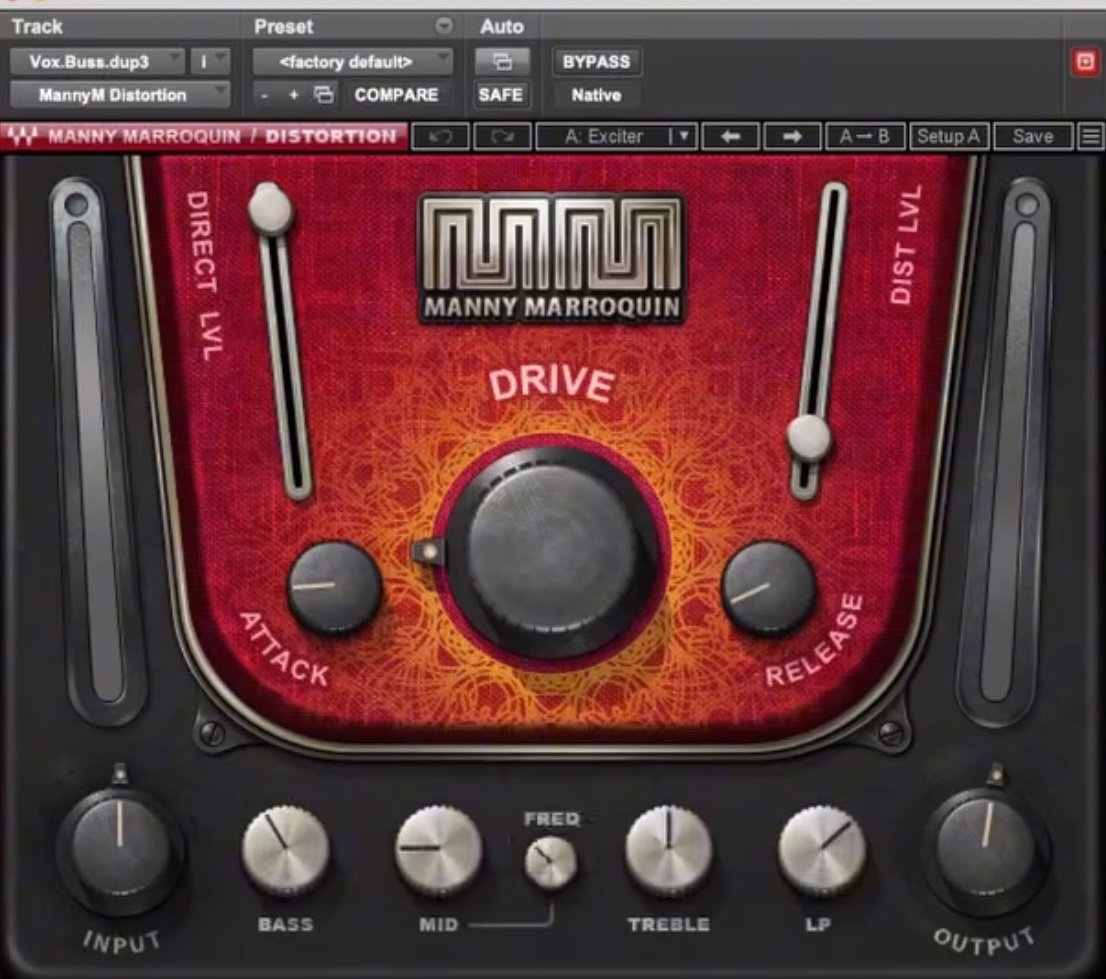Open the Waves hamburger menu icon
Image resolution: width=1106 pixels, height=979 pixels.
tap(1090, 136)
